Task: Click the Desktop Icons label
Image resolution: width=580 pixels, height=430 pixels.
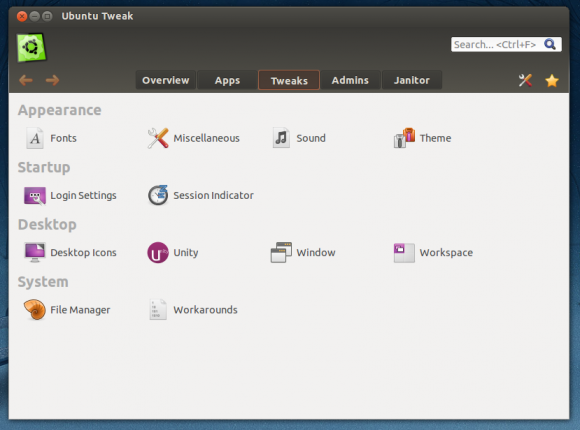Action: 83,252
